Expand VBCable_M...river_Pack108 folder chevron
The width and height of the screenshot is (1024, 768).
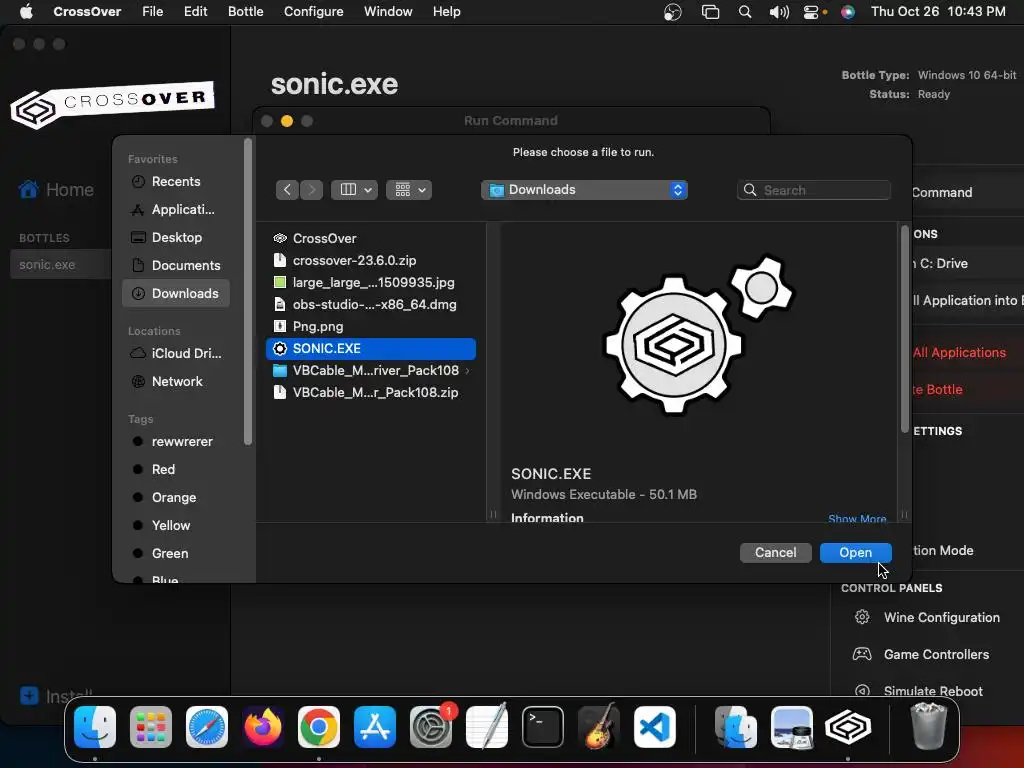pos(467,371)
